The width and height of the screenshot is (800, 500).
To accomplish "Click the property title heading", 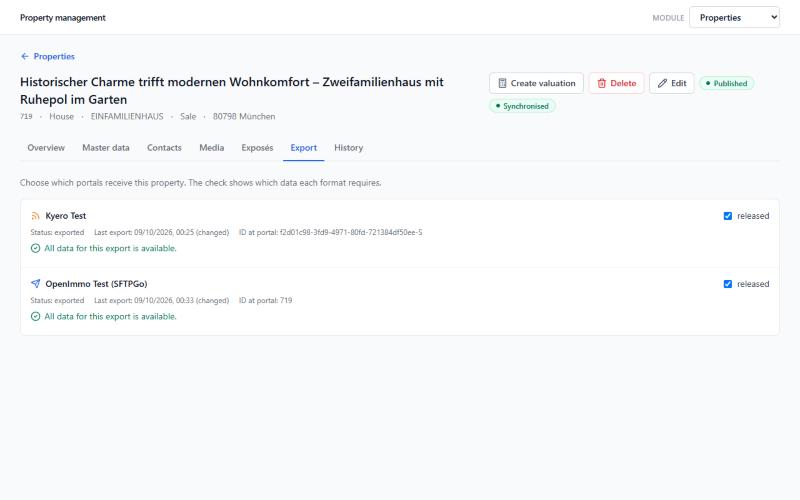I will [232, 90].
